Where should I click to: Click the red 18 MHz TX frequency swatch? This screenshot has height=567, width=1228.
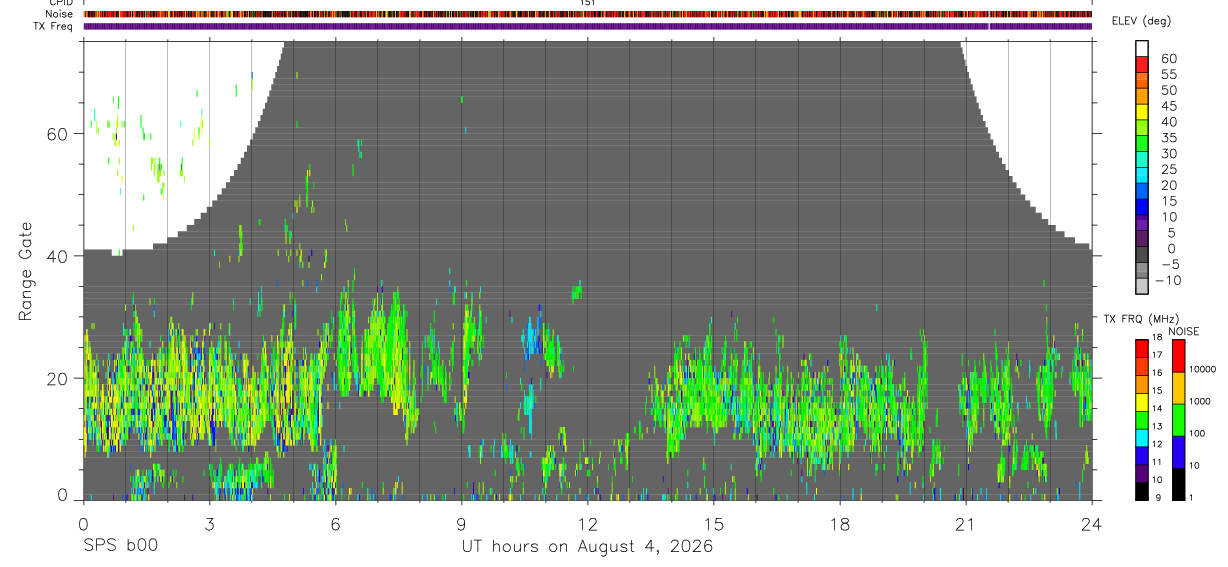click(x=1142, y=348)
